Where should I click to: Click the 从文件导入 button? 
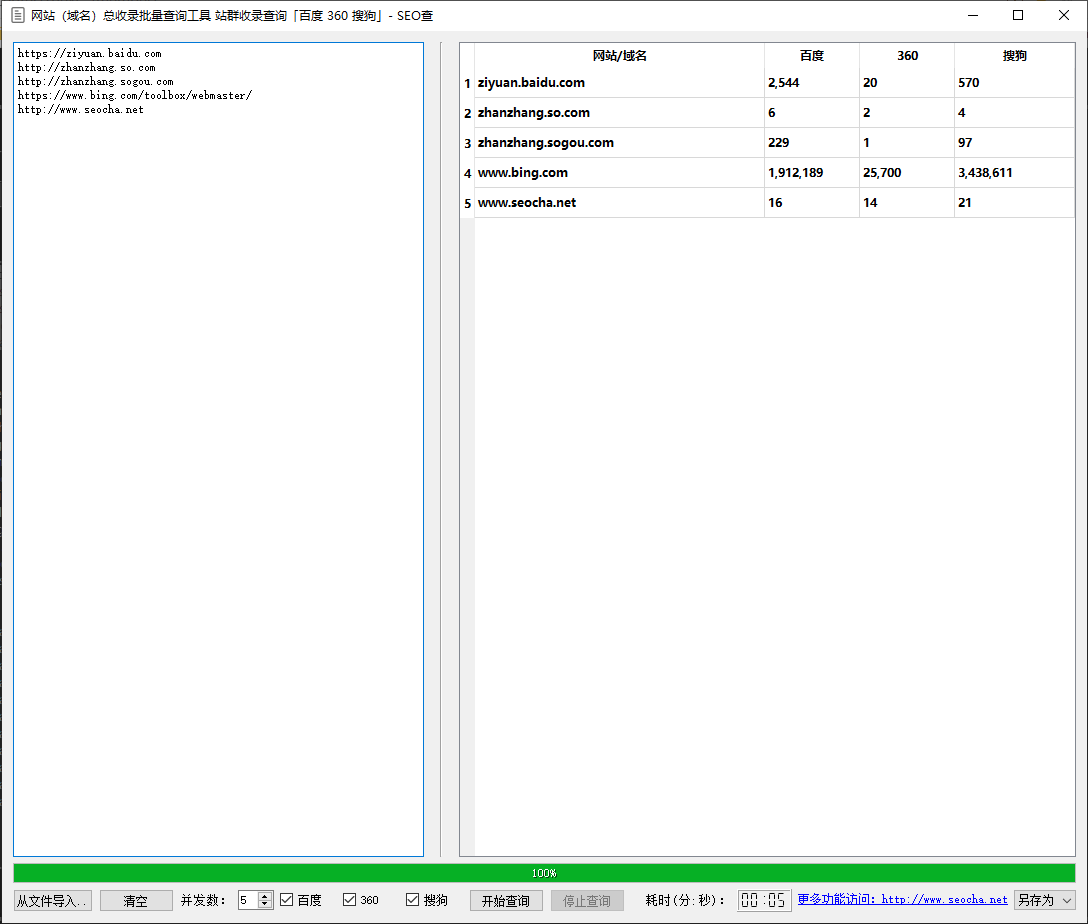(x=53, y=900)
